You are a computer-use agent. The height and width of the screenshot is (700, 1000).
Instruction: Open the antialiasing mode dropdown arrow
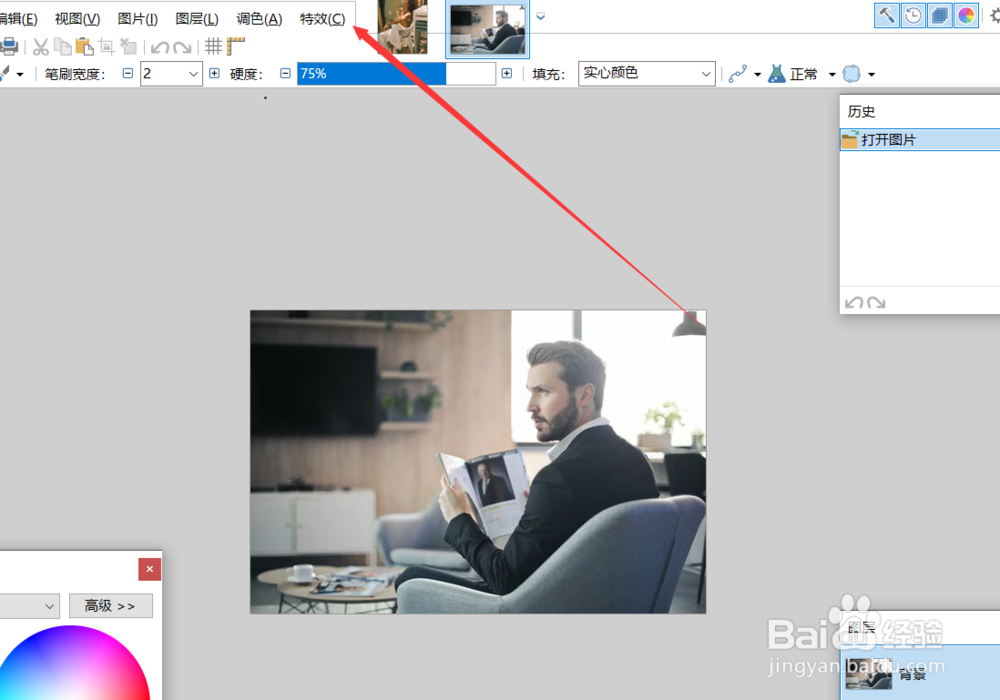tap(758, 75)
